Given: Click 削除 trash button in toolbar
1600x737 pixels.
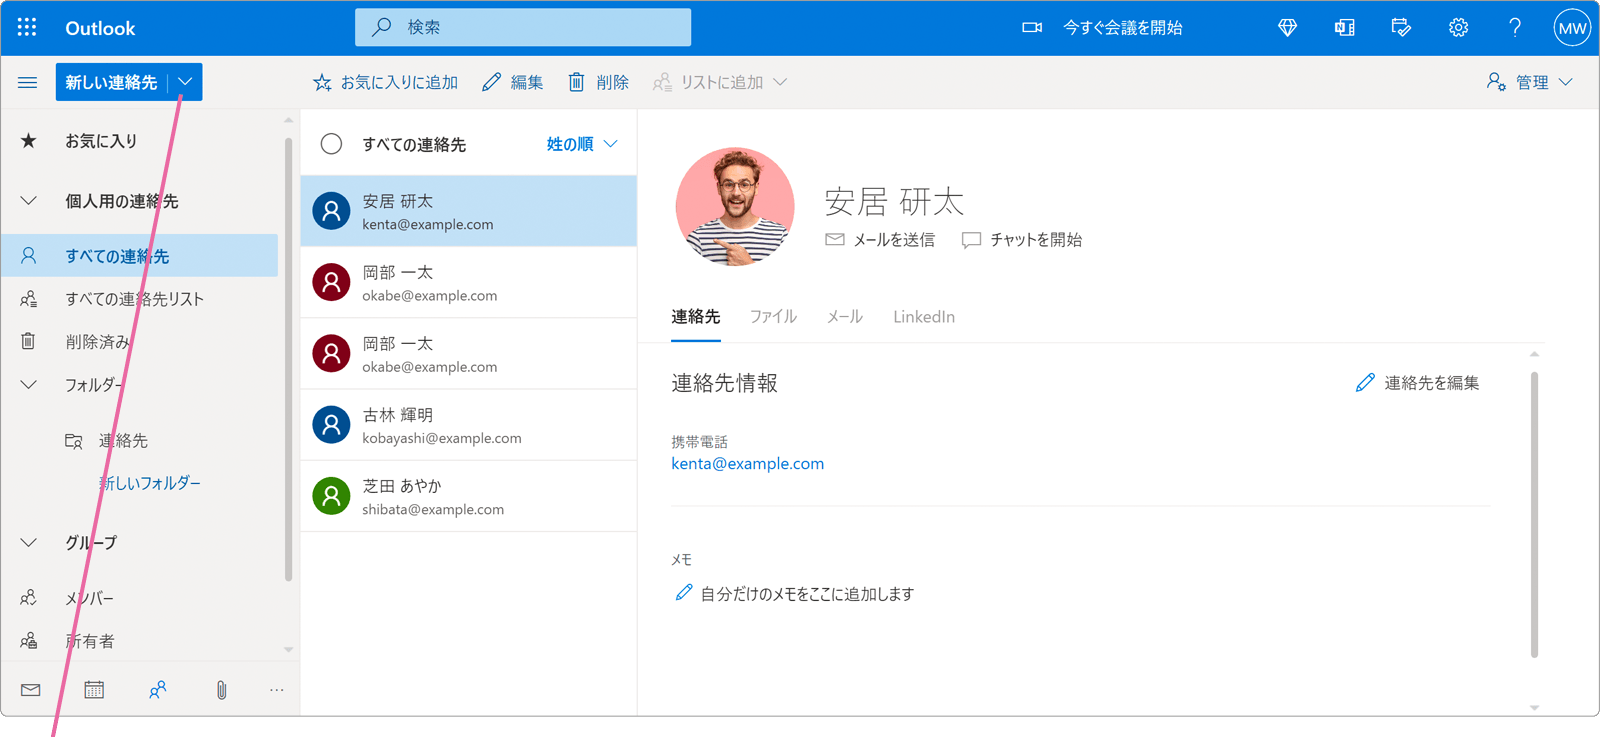Looking at the screenshot, I should 598,82.
